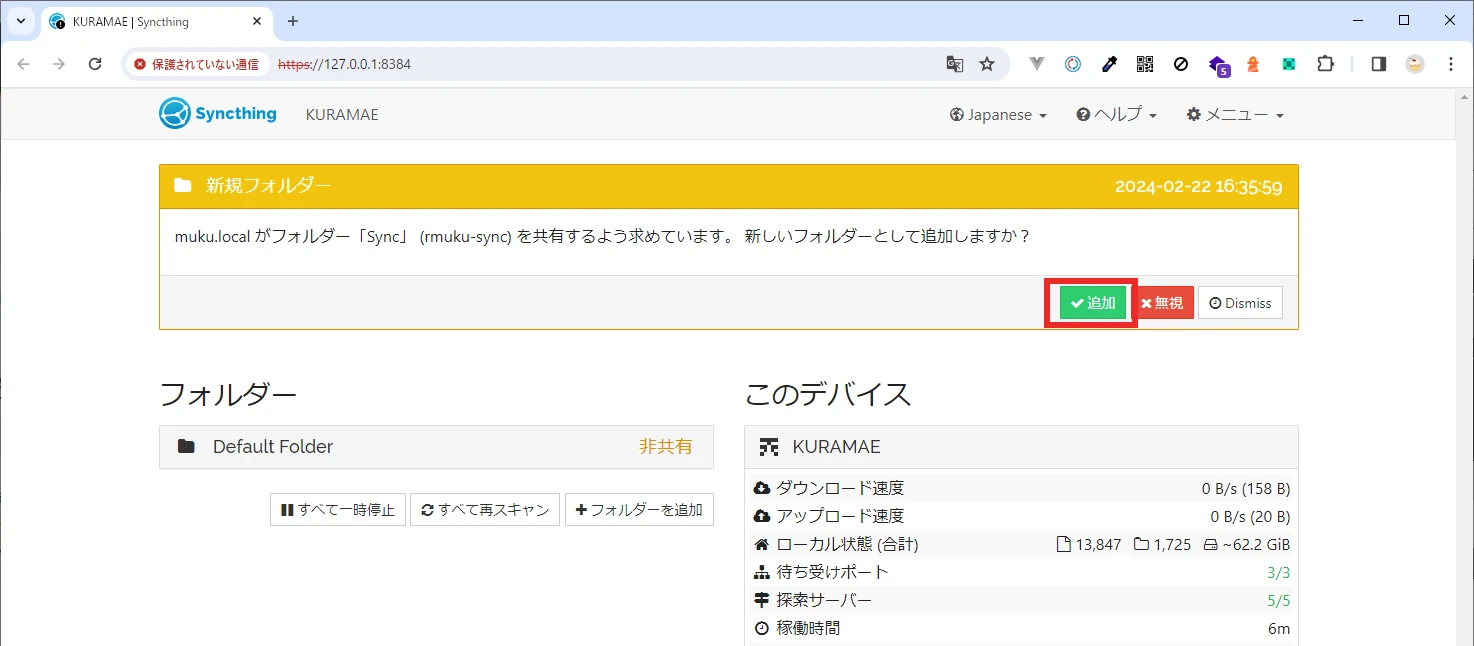
Task: Open the ヘルプ help menu
Action: point(1116,115)
